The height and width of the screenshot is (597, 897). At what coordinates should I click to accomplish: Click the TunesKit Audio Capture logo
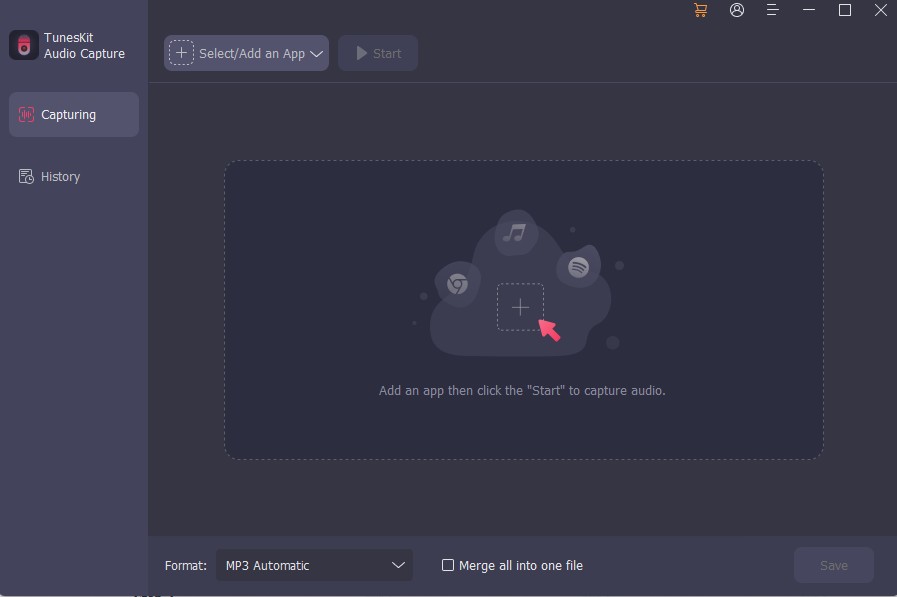click(24, 45)
